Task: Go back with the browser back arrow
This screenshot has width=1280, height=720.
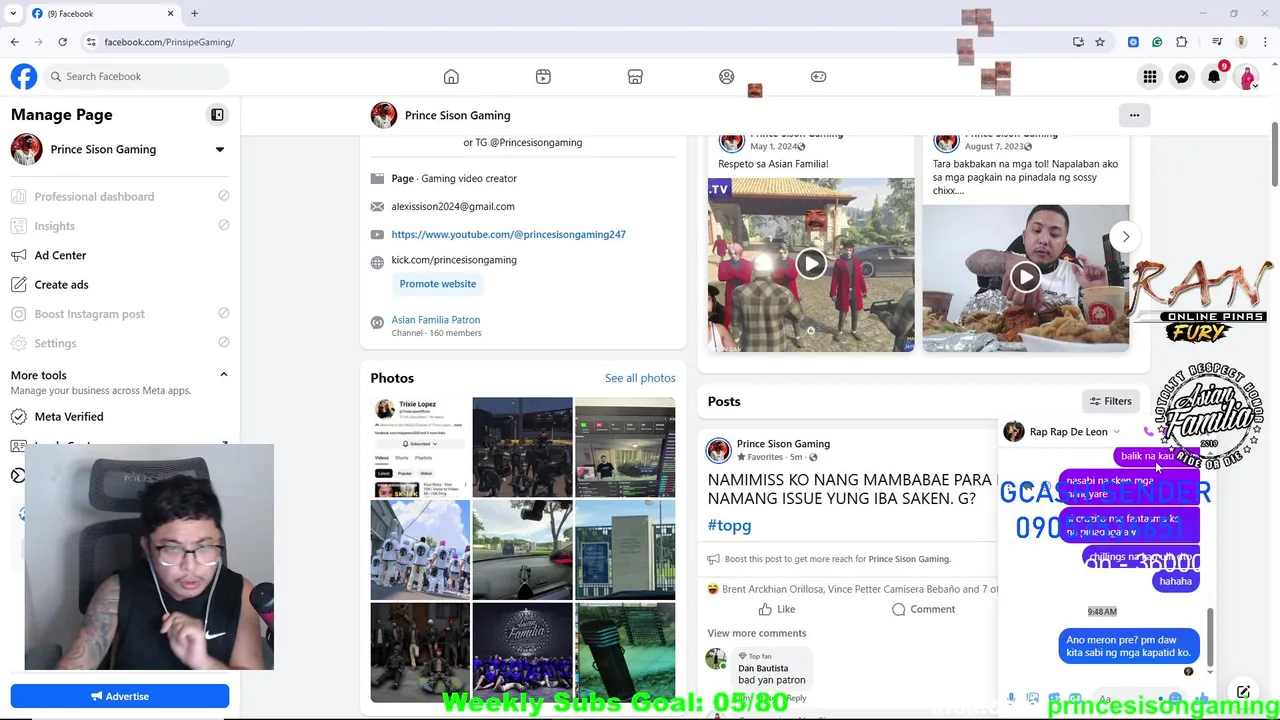Action: [14, 42]
